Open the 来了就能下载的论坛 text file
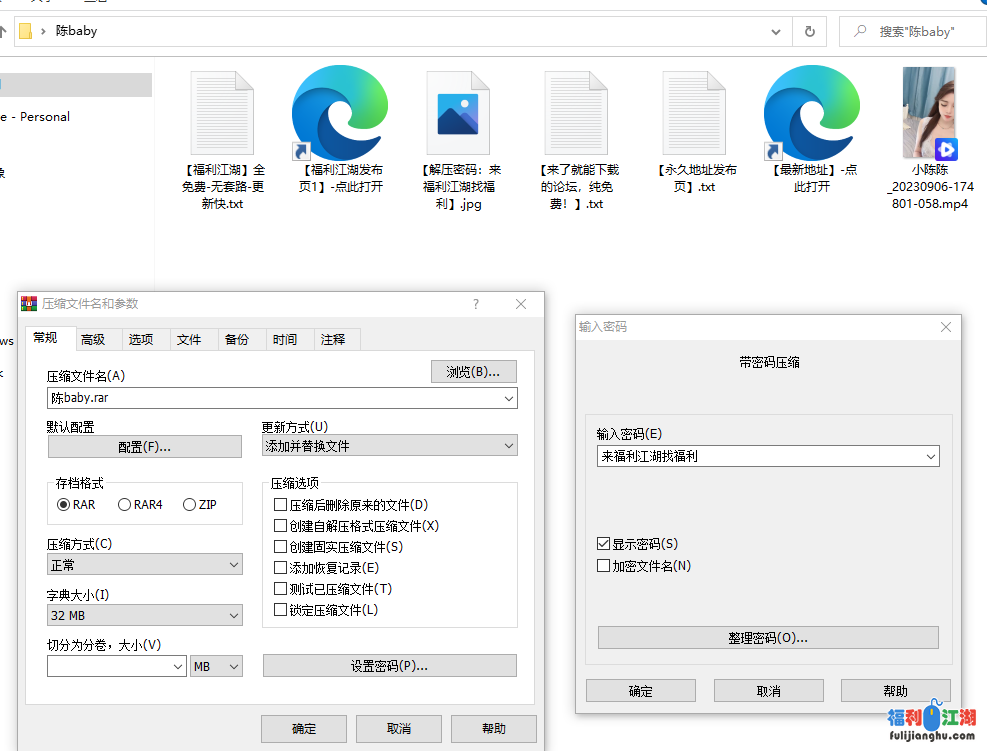Screen dimensions: 987x751 pyautogui.click(x=576, y=113)
